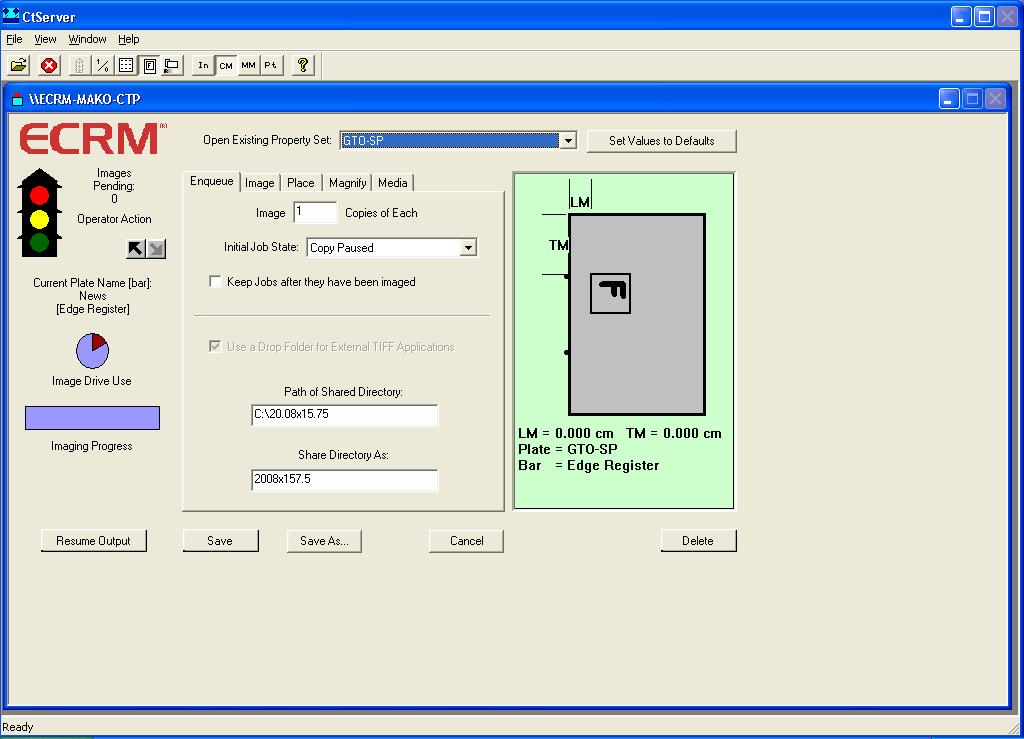Switch to the Place tab

click(x=300, y=183)
